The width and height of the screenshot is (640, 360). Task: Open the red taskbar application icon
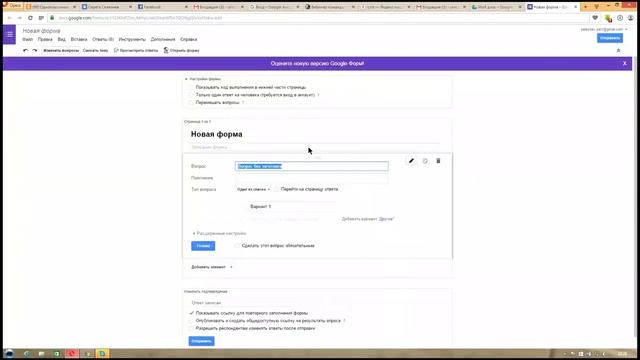pos(72,353)
